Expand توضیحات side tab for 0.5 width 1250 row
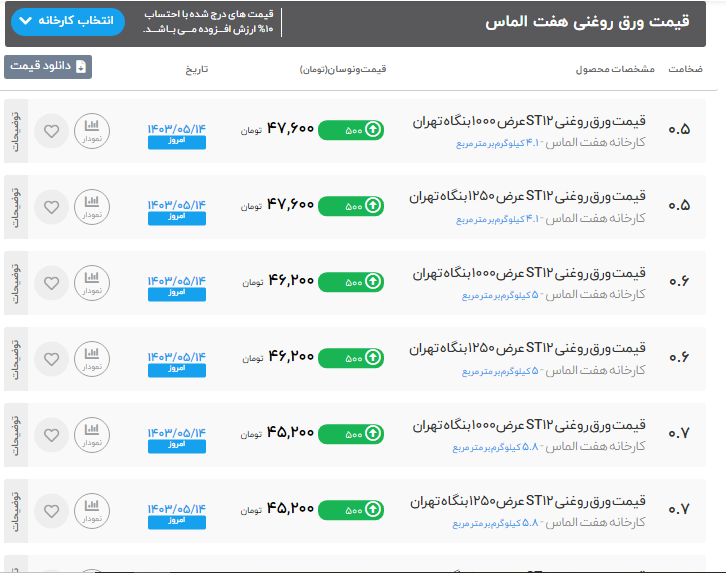Viewport: 726px width, 573px height. [x=15, y=206]
